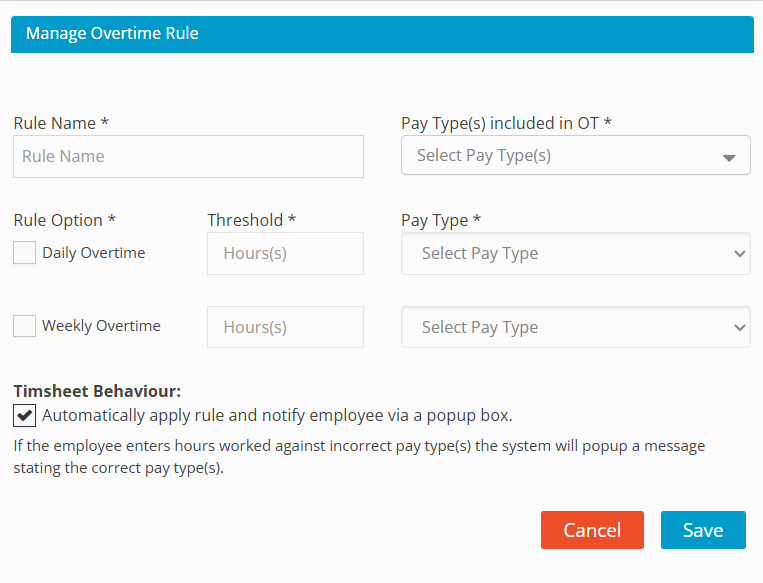Uncheck the Automatically apply rule checkbox
Screen dimensions: 763x583
pos(25,415)
